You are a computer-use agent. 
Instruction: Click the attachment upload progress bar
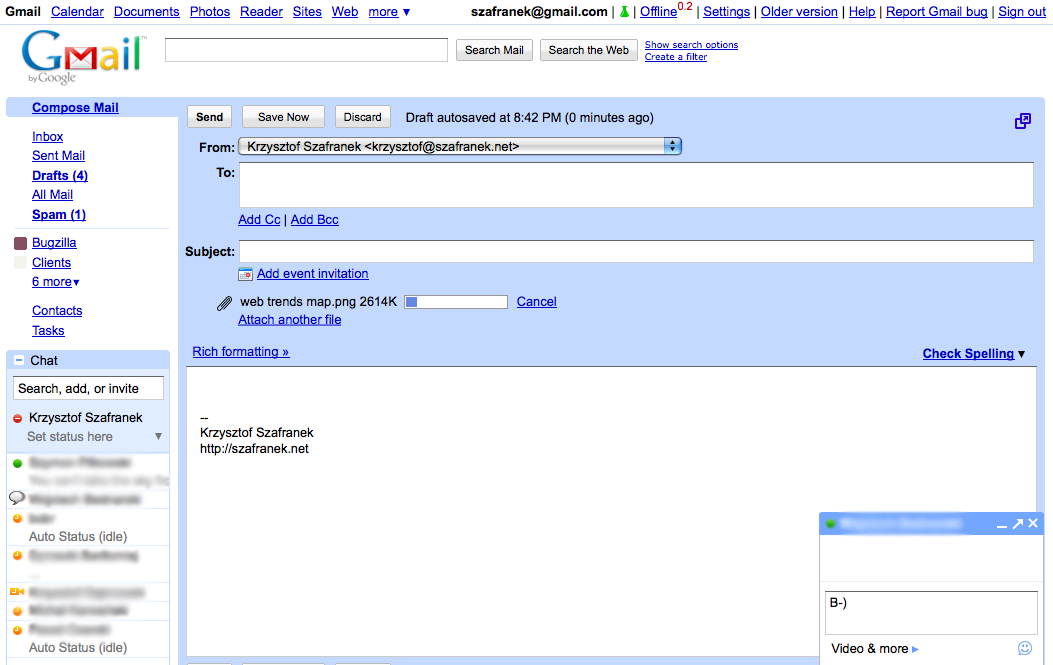[x=455, y=302]
